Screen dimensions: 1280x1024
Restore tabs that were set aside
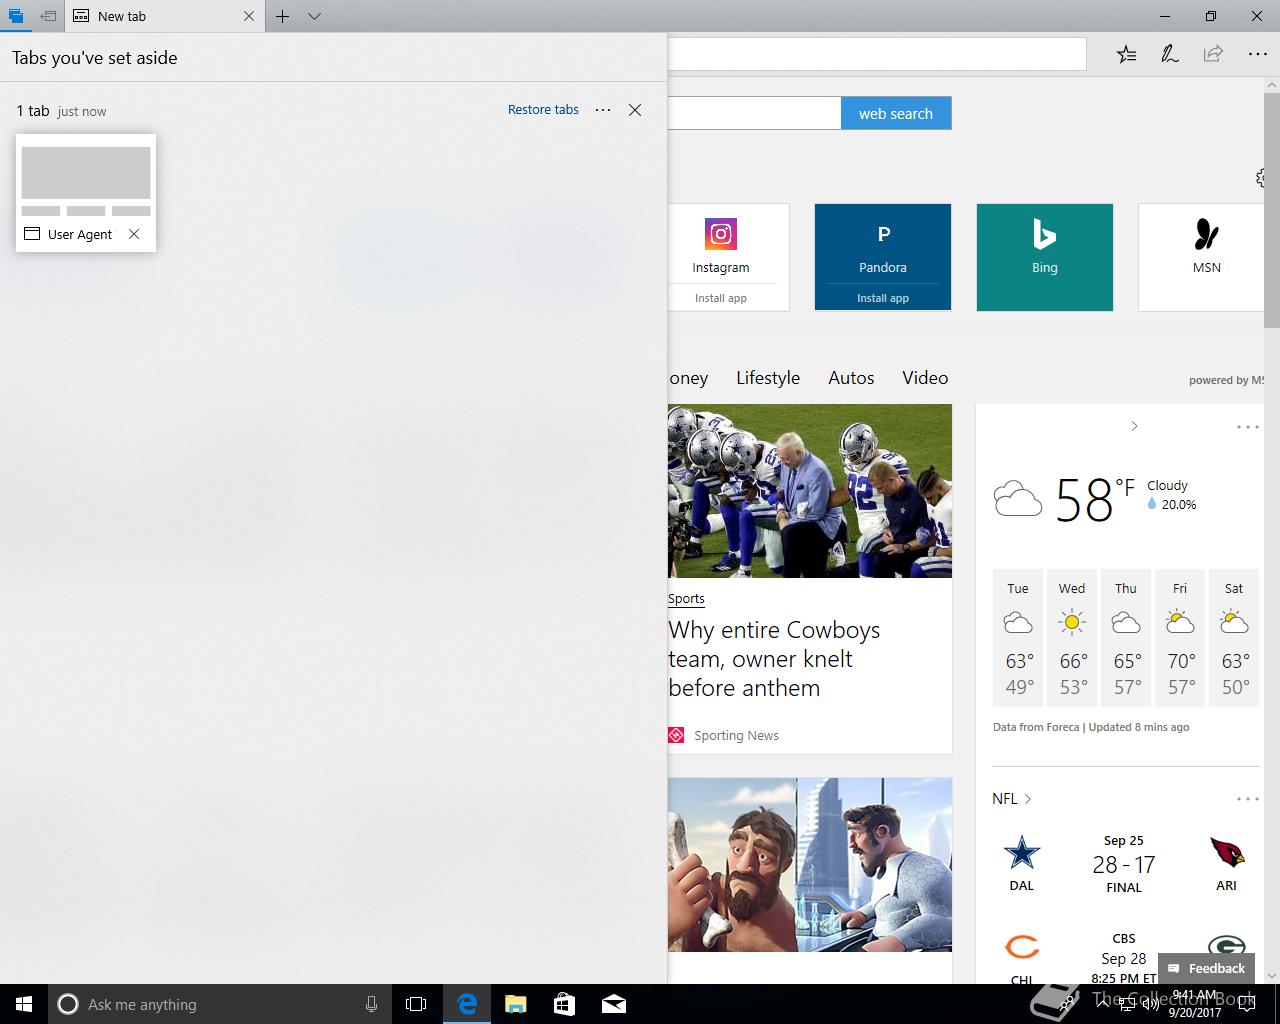[543, 110]
